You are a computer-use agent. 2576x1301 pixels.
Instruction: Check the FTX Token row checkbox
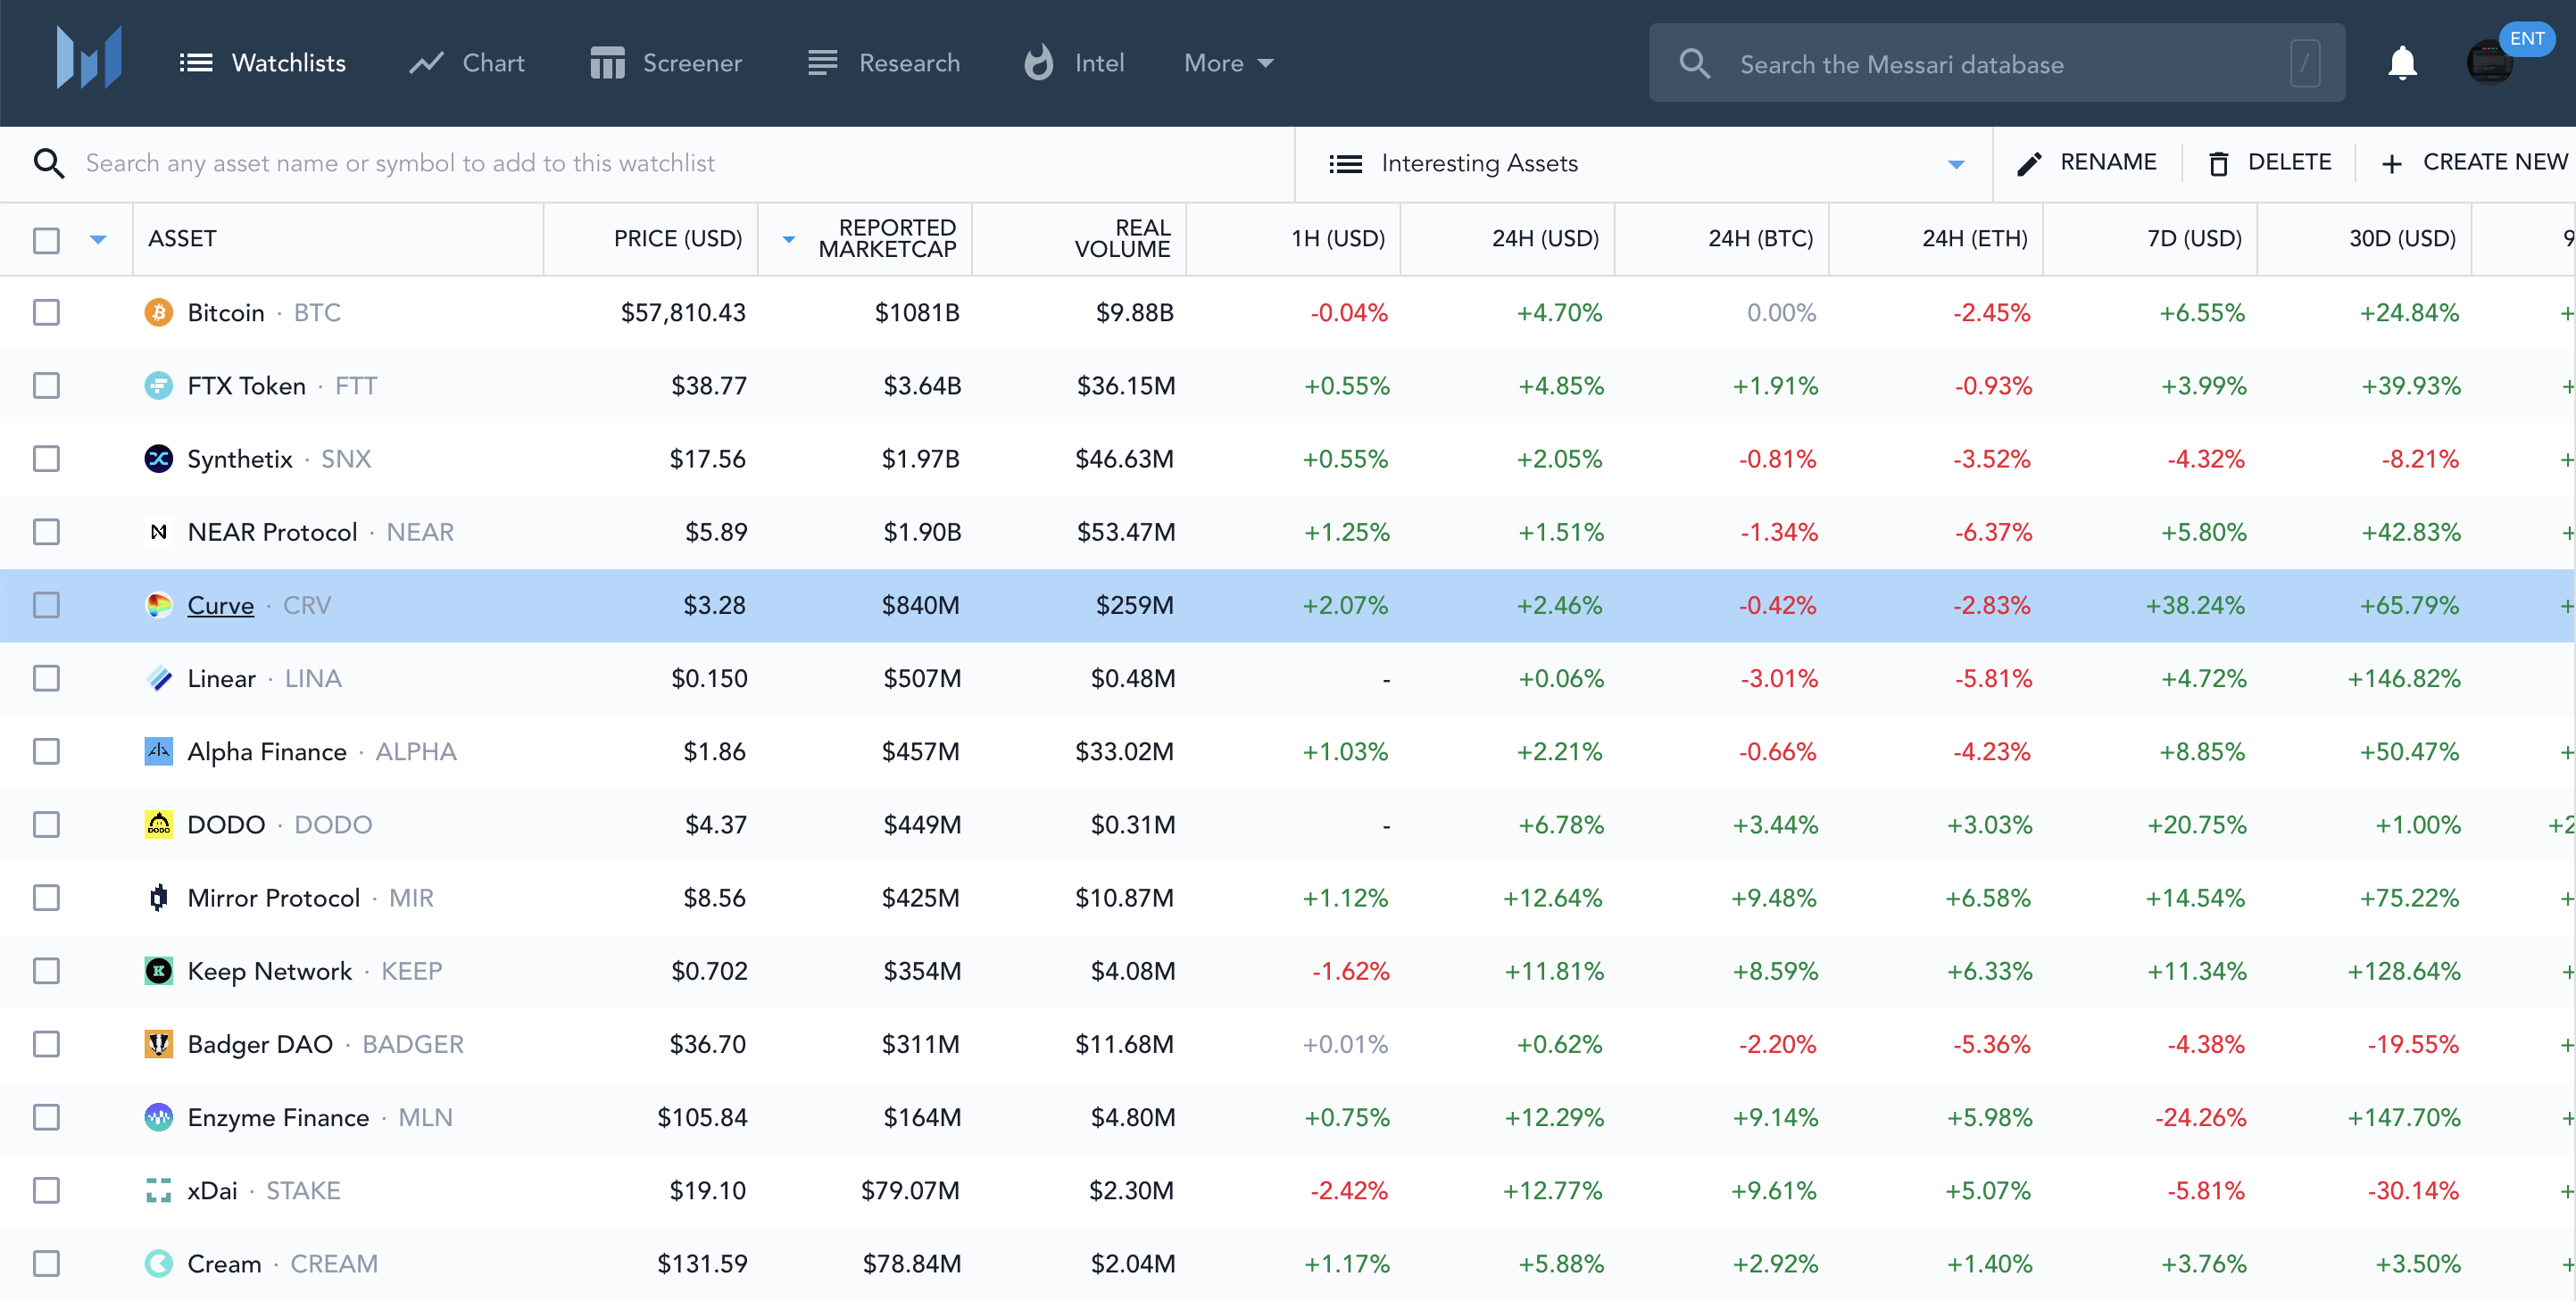click(46, 386)
